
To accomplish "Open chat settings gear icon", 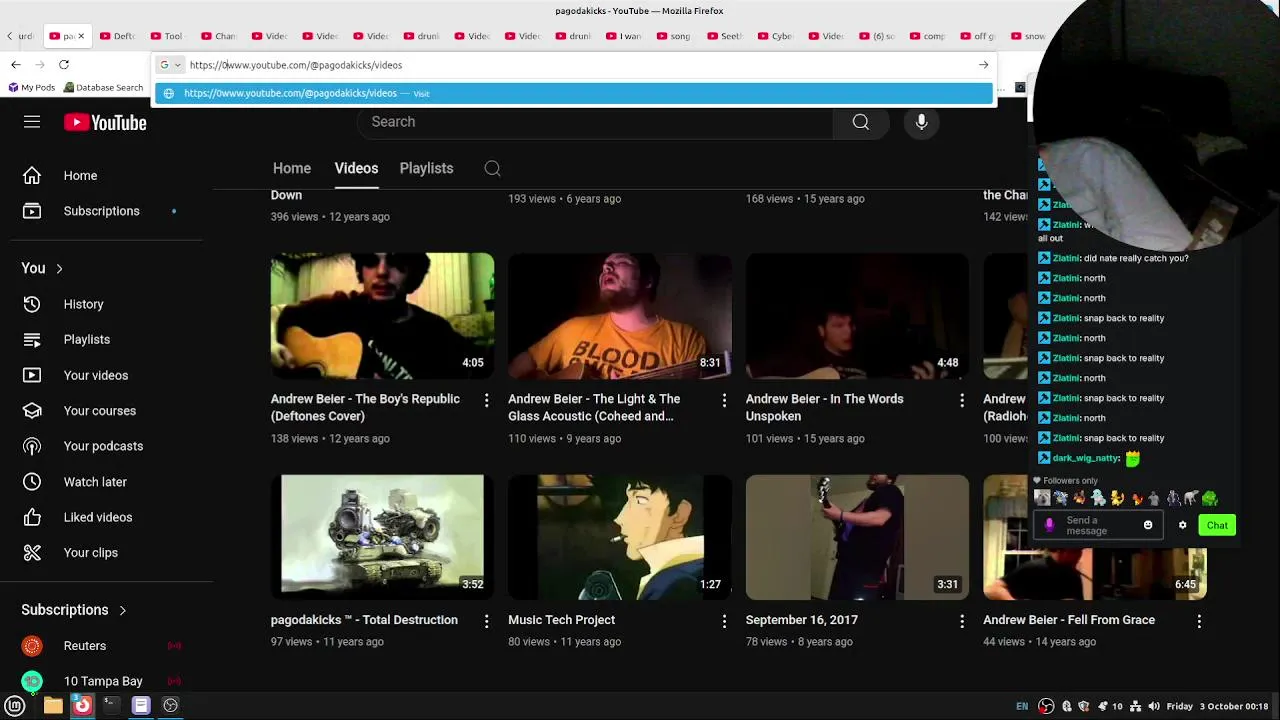I will [1182, 525].
